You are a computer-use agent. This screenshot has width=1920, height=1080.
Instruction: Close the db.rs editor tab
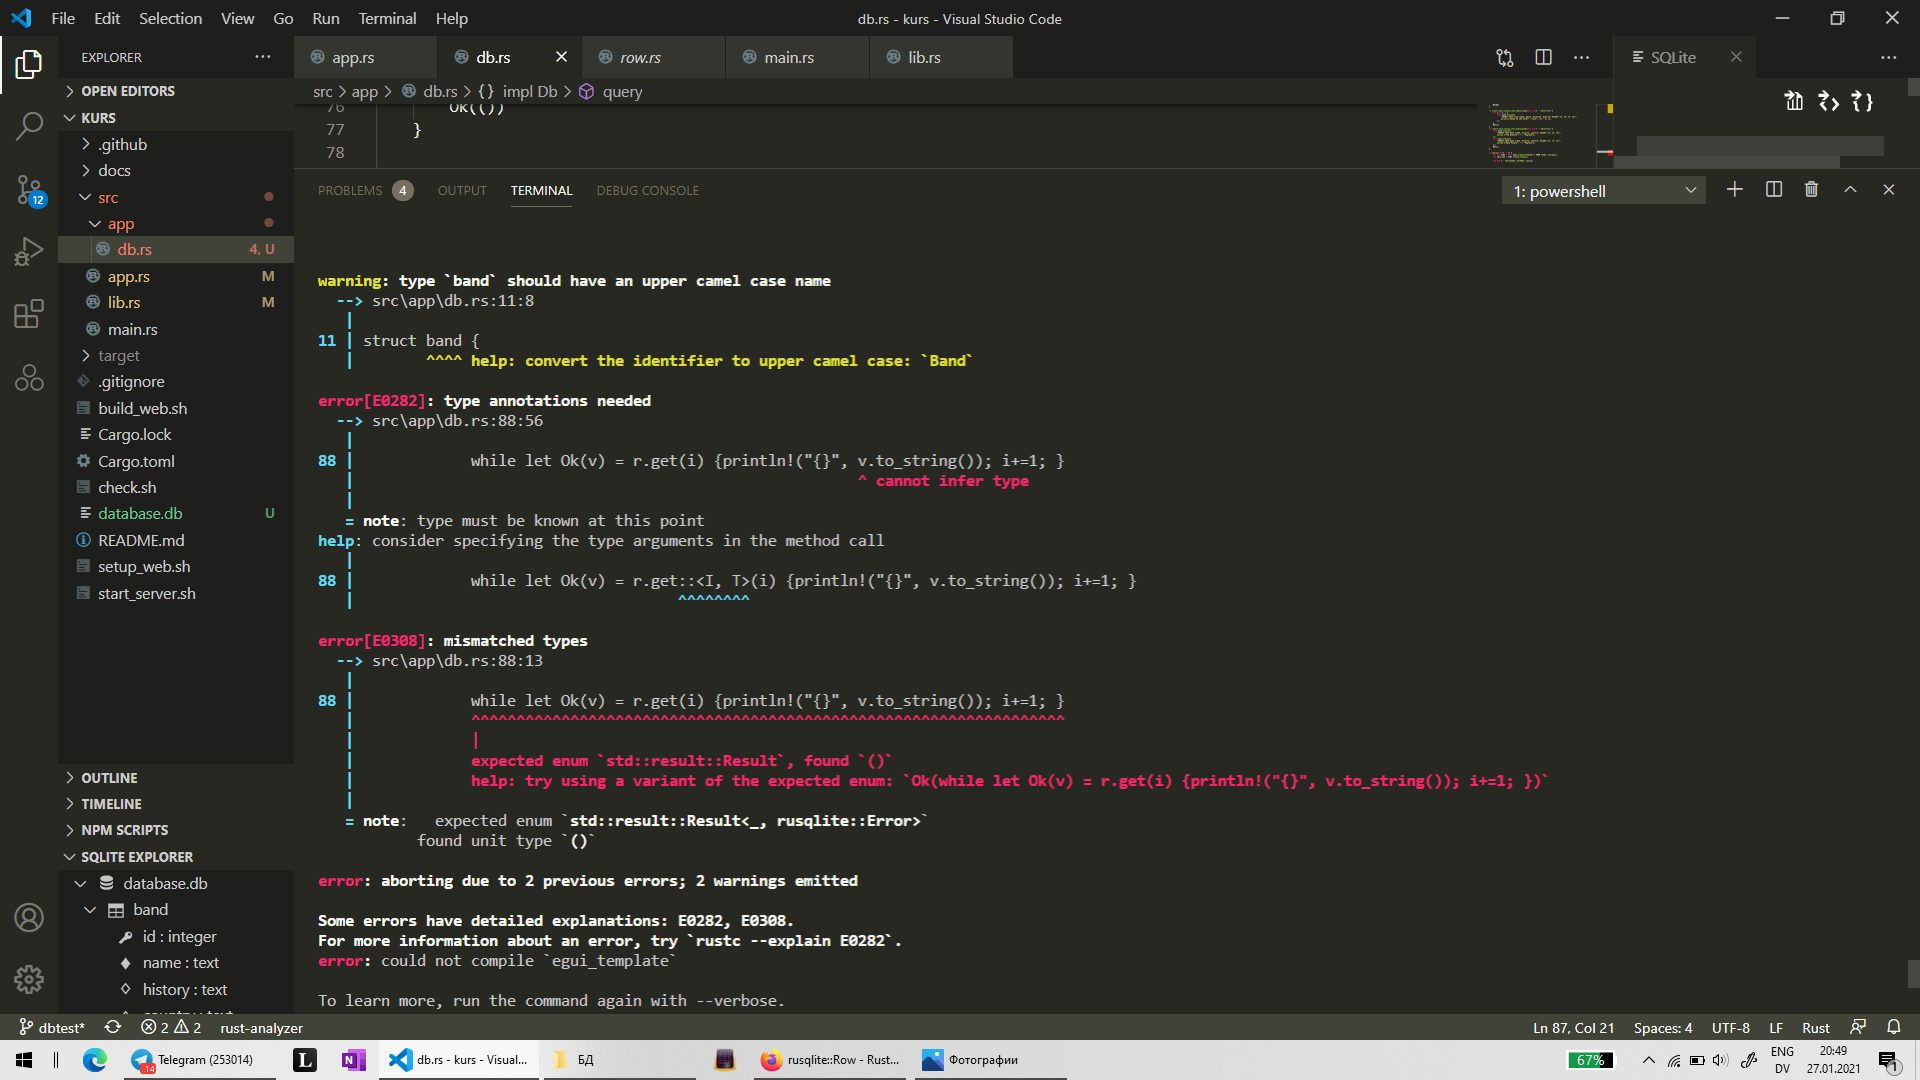[561, 58]
